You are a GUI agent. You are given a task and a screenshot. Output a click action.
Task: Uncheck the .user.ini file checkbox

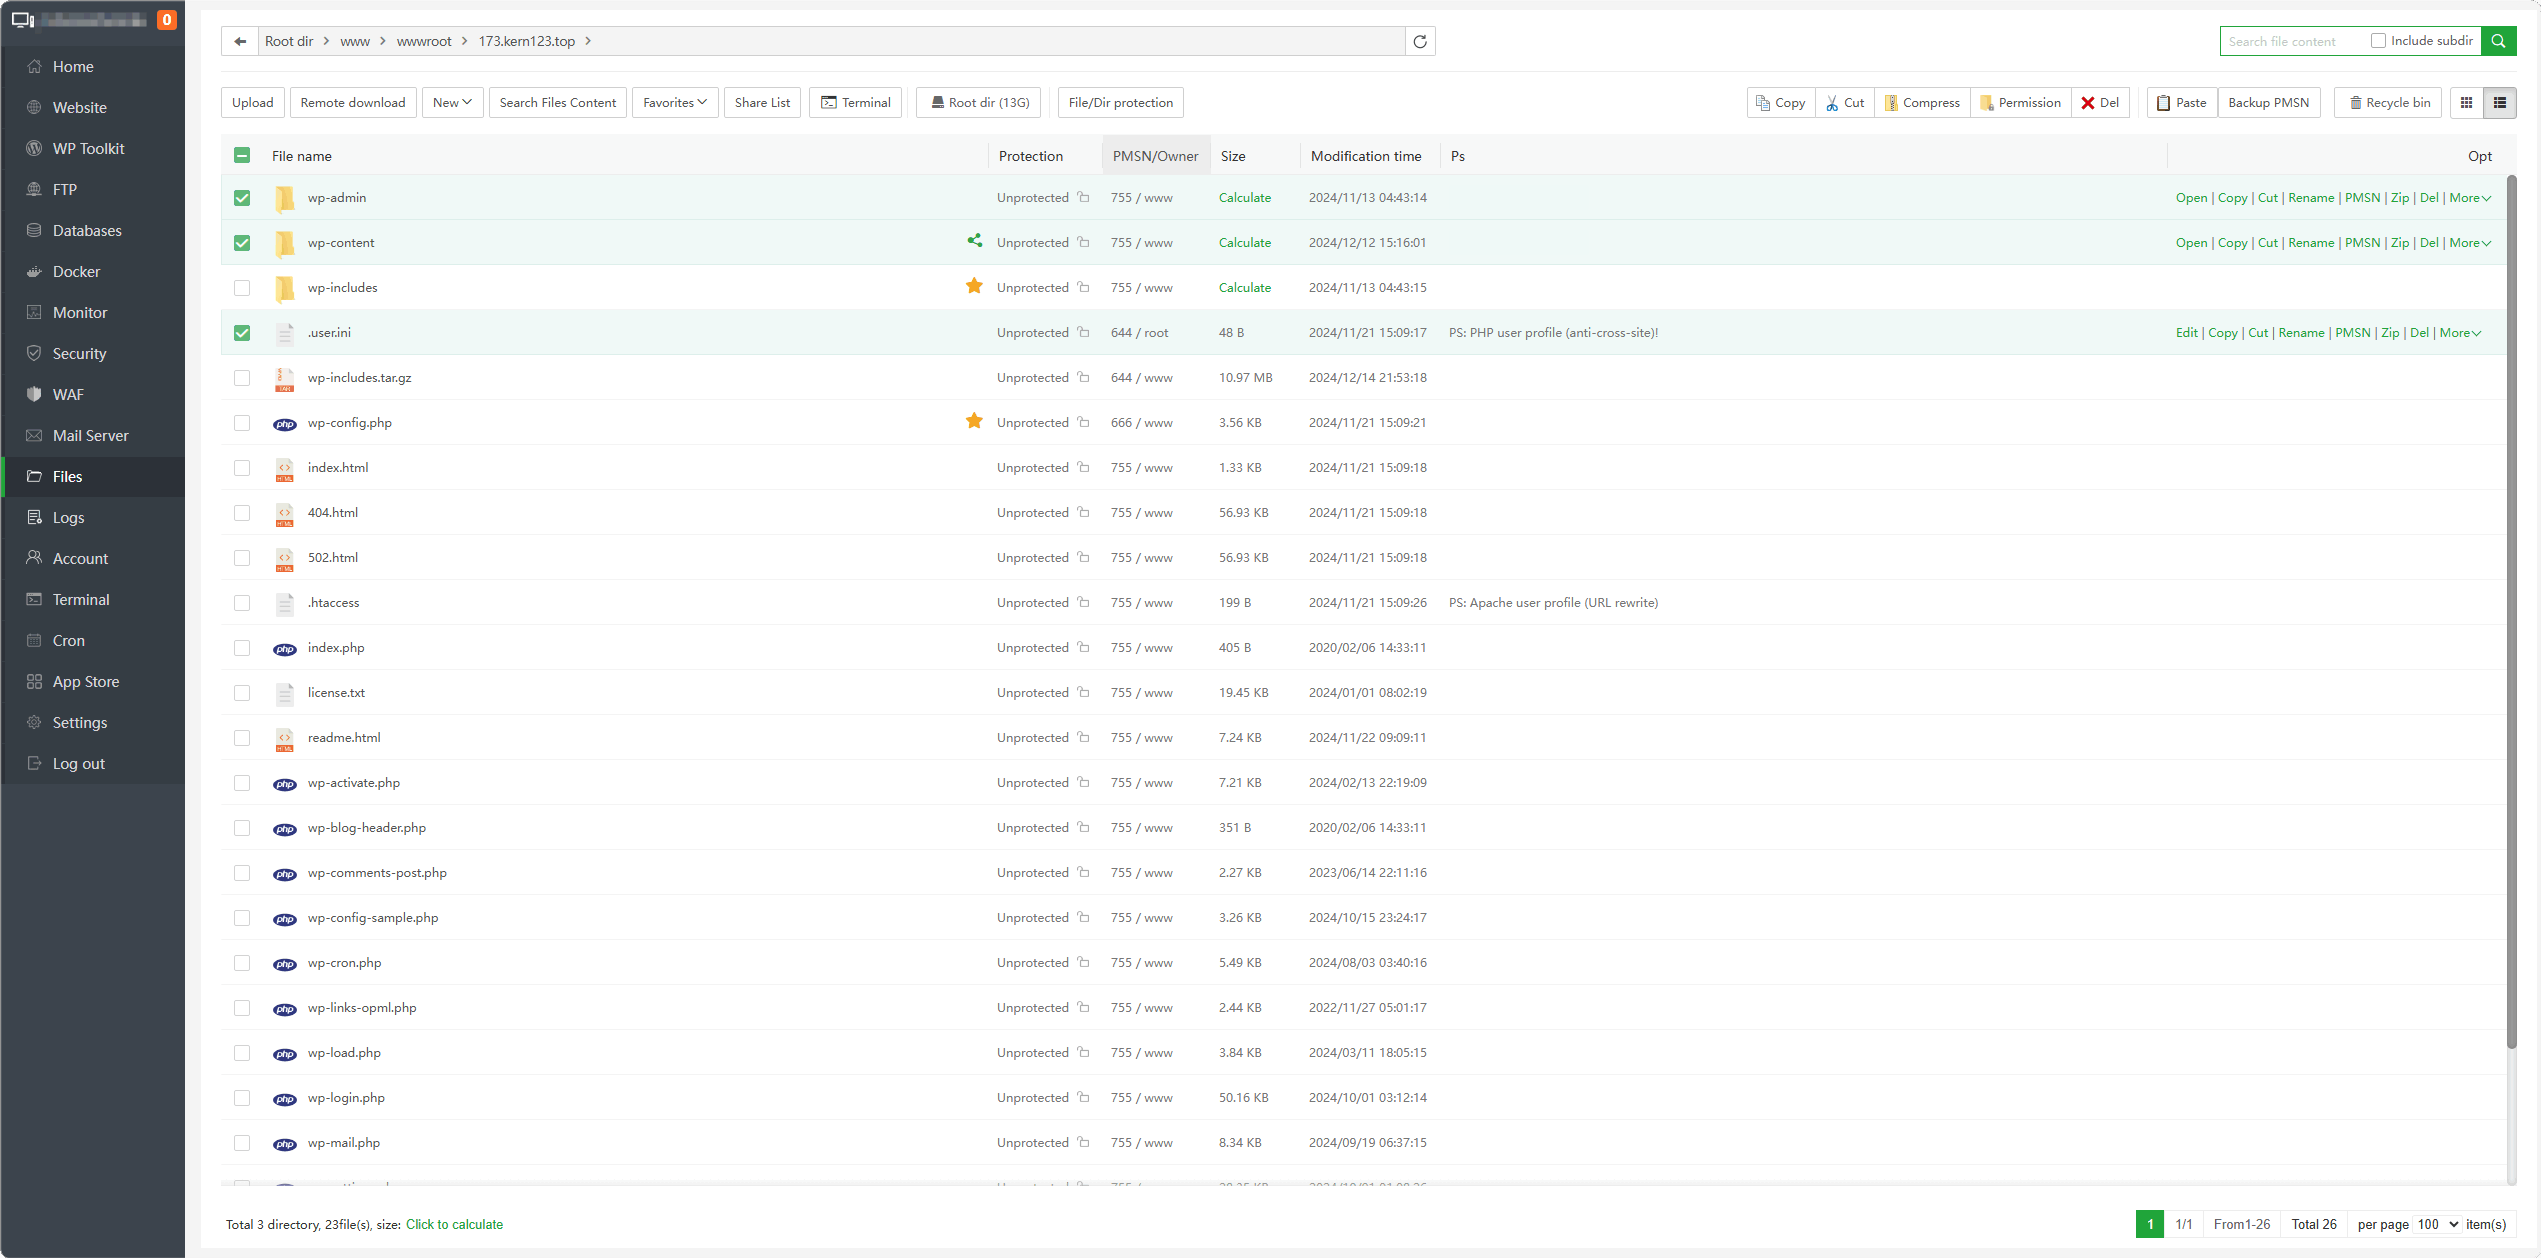pos(242,333)
